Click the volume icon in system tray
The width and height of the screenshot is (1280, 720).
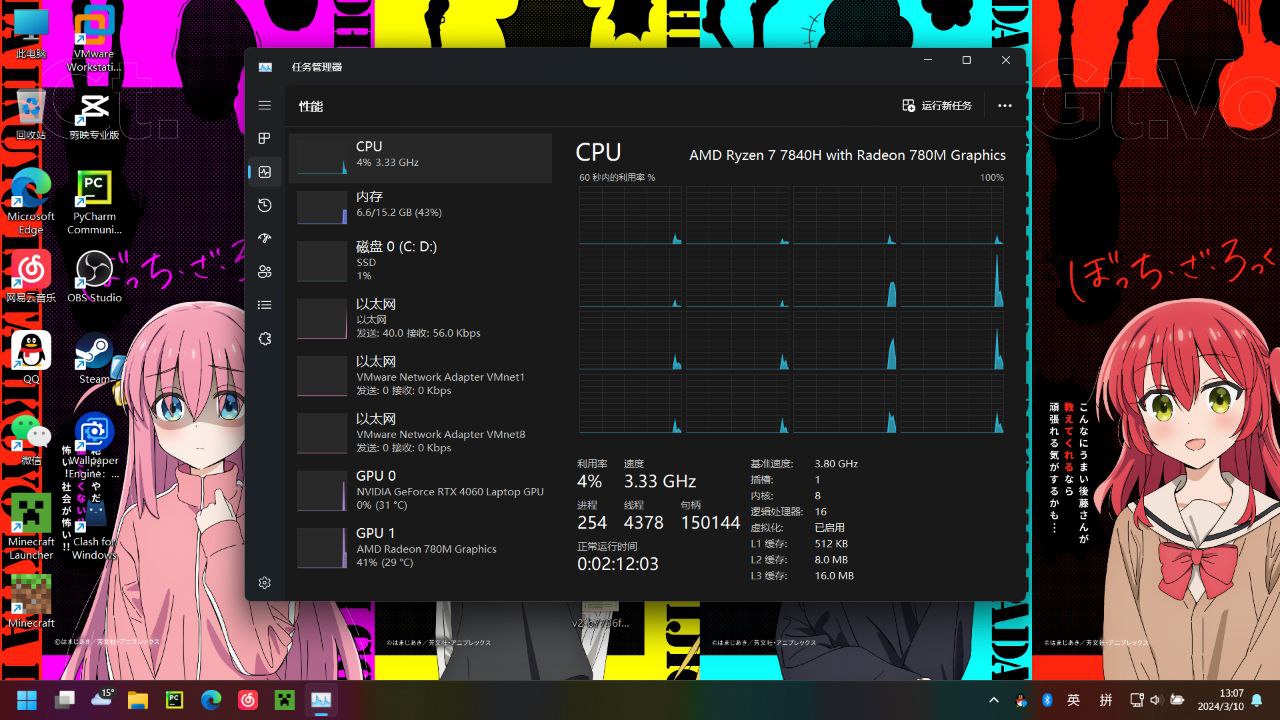click(1156, 700)
